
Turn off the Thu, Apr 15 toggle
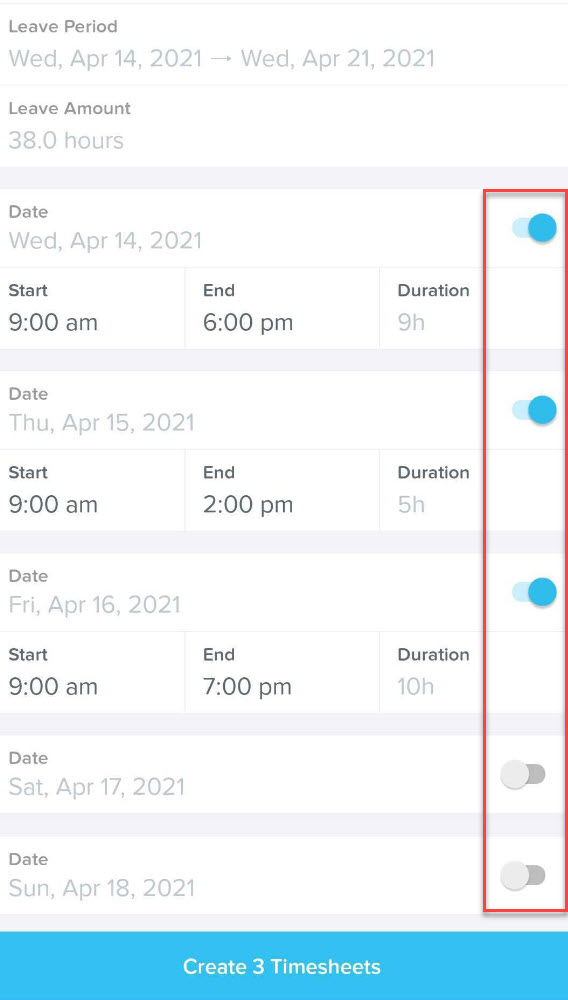click(x=534, y=409)
